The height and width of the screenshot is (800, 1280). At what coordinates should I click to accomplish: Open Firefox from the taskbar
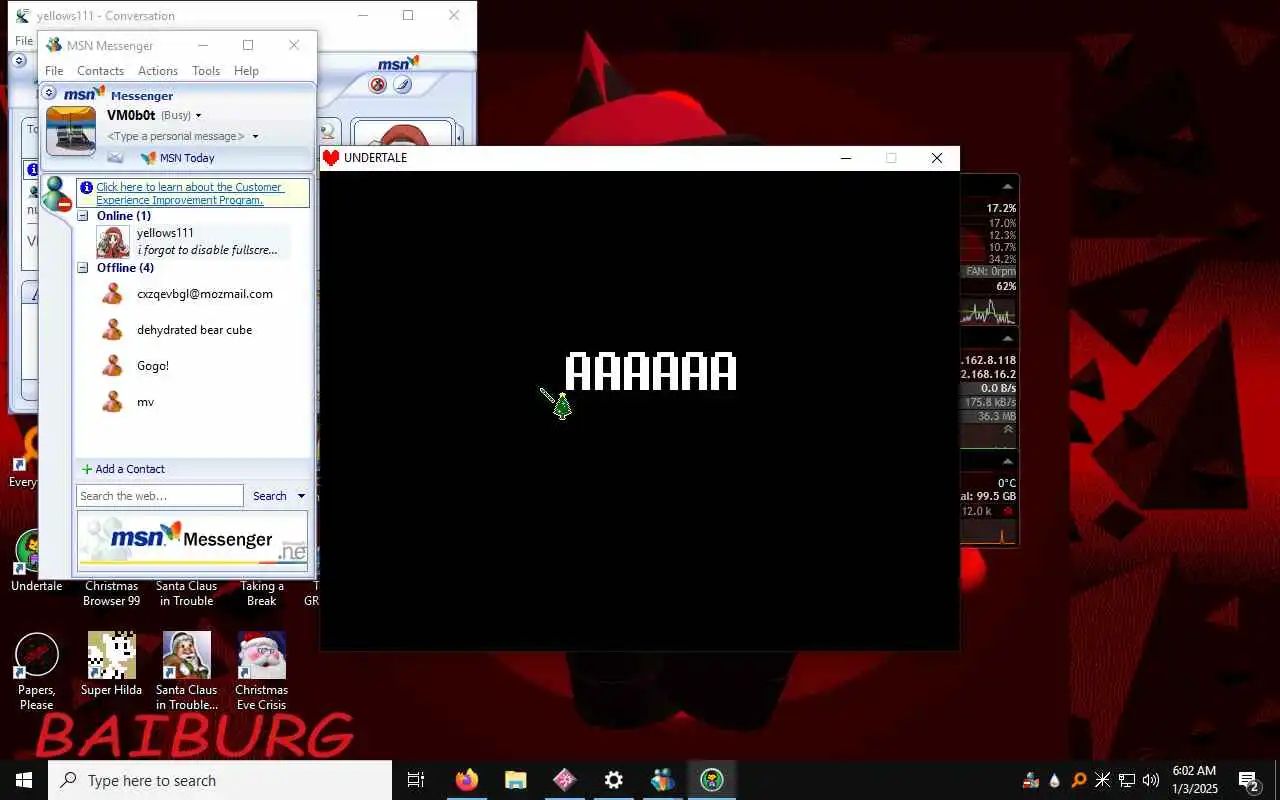coord(467,780)
